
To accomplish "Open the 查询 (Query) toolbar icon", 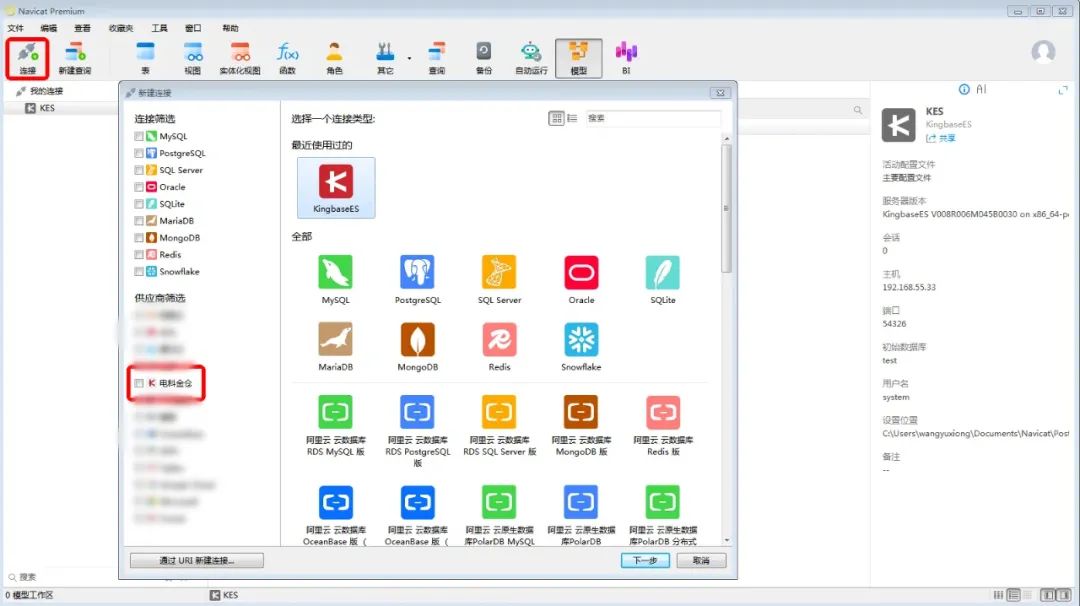I will click(x=437, y=58).
